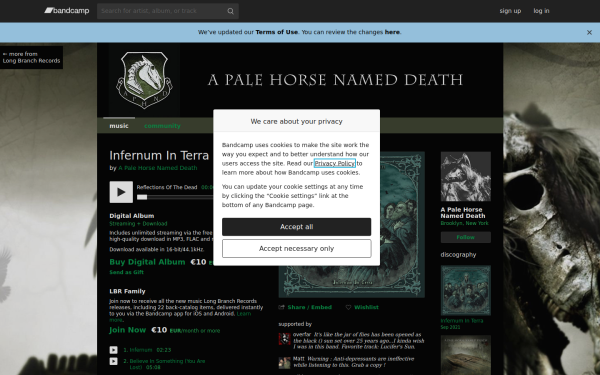Open Privacy Policy link in dialog
Screen dimensions: 600x375
coord(335,163)
